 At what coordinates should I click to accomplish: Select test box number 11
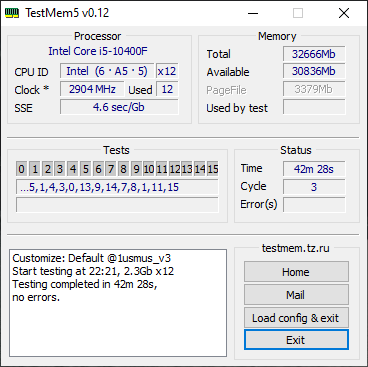click(162, 169)
